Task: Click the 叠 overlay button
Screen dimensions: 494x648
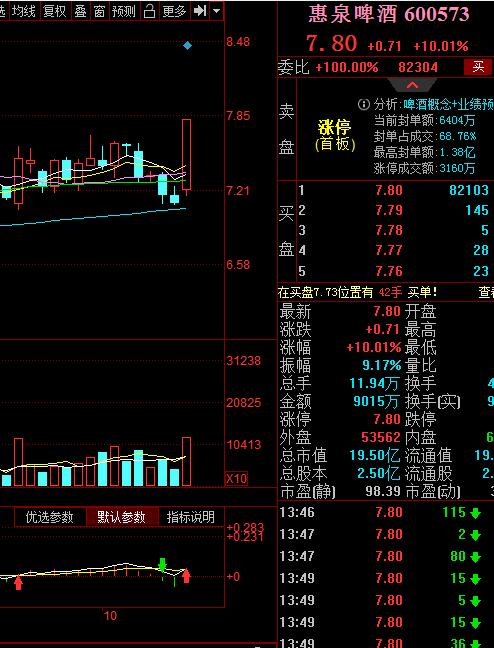Action: pyautogui.click(x=80, y=11)
